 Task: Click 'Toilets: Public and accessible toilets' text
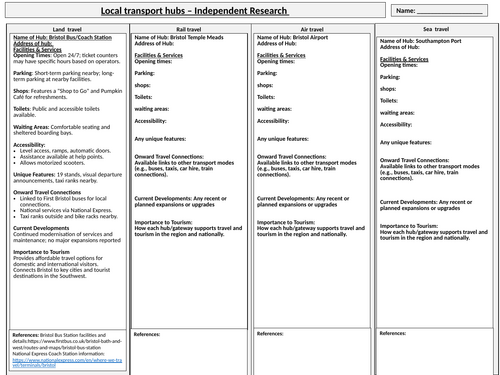coord(56,112)
